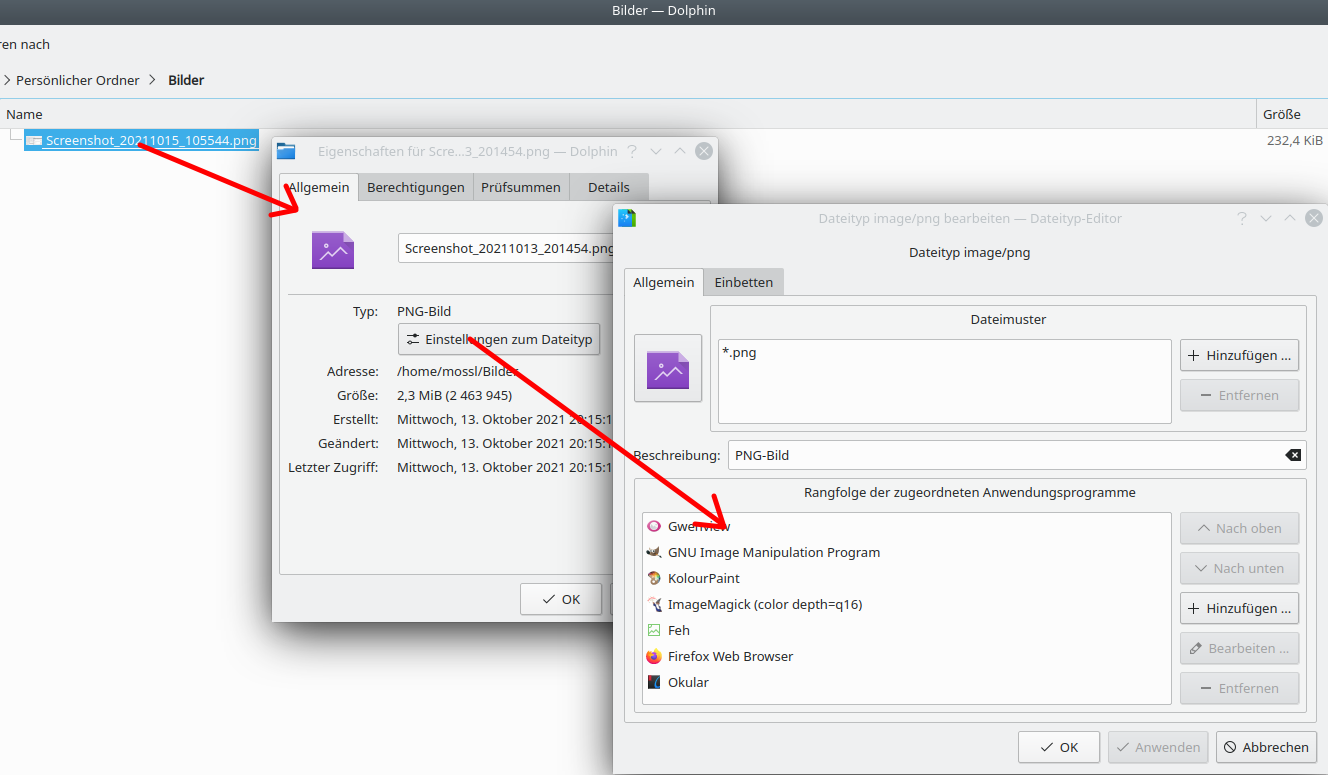Viewport: 1328px width, 775px height.
Task: Confirm with OK in the Dateityp-Editor
Action: [x=1059, y=747]
